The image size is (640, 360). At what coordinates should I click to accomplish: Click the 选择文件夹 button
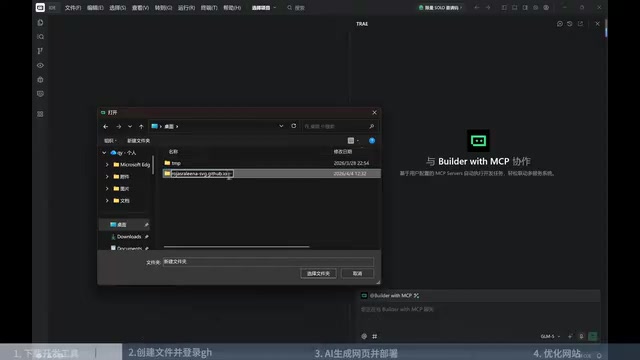318,273
